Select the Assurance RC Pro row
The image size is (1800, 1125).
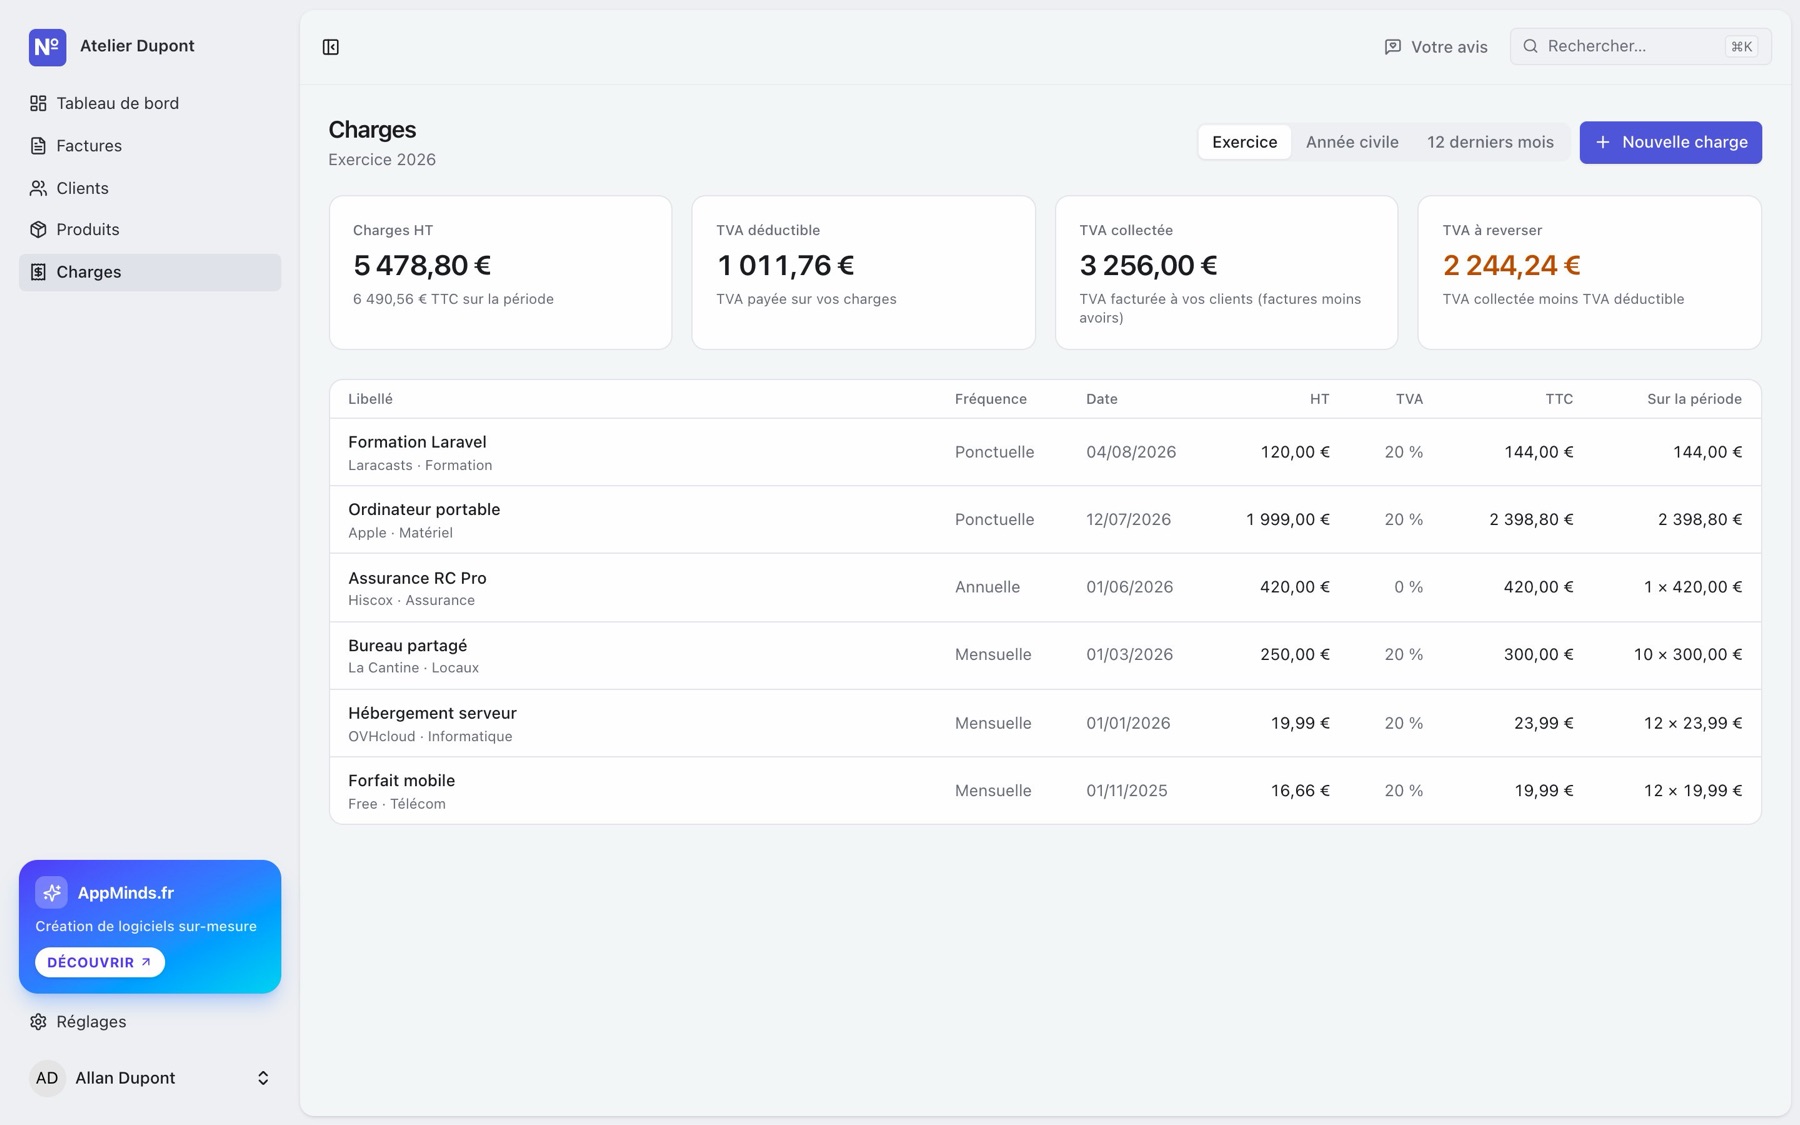pos(1045,588)
